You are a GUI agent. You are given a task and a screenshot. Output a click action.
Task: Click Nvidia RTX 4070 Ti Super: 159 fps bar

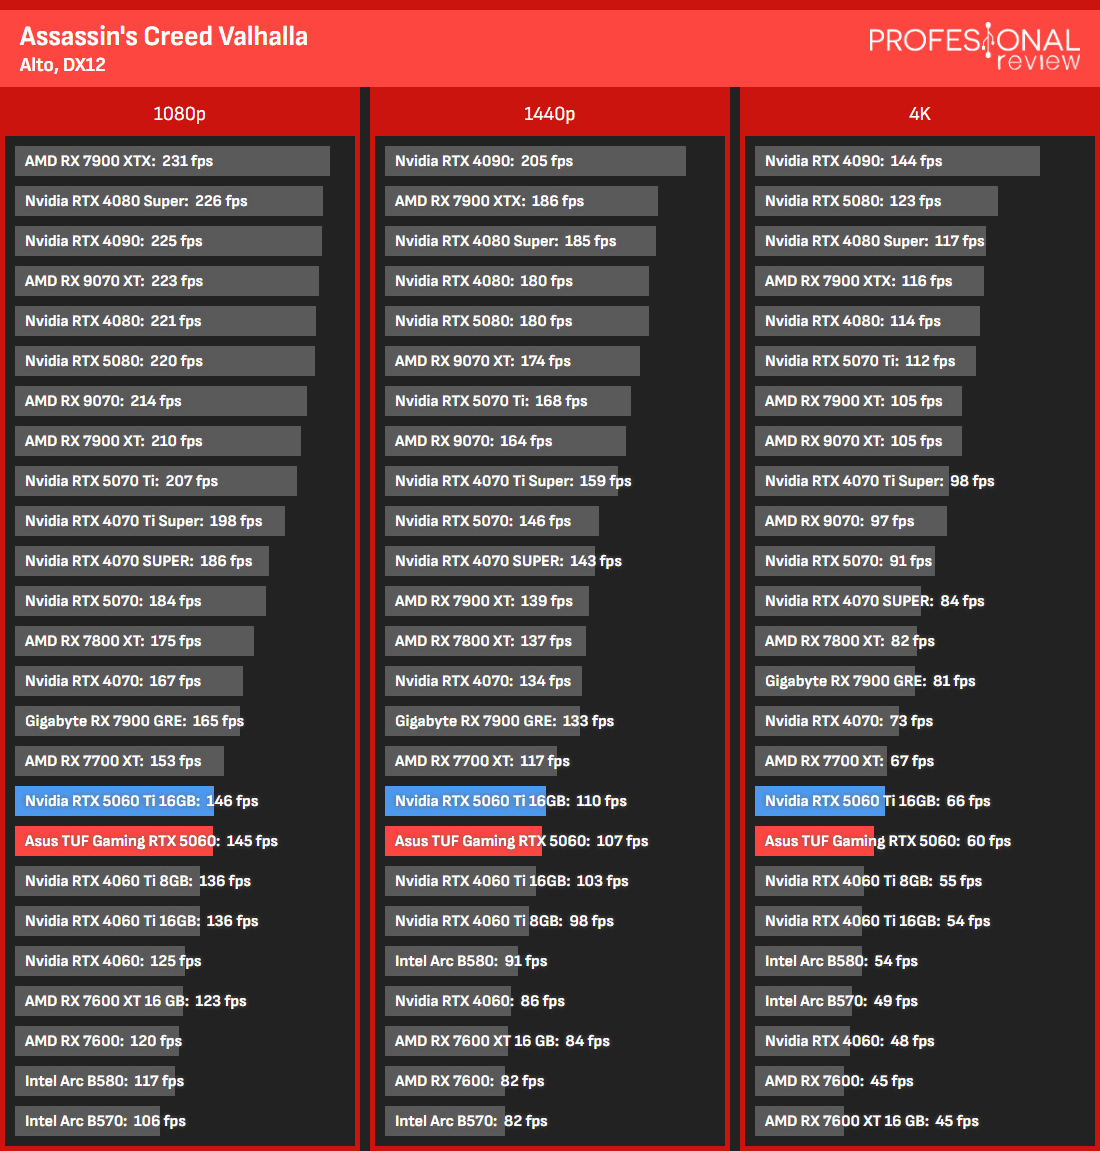point(501,481)
